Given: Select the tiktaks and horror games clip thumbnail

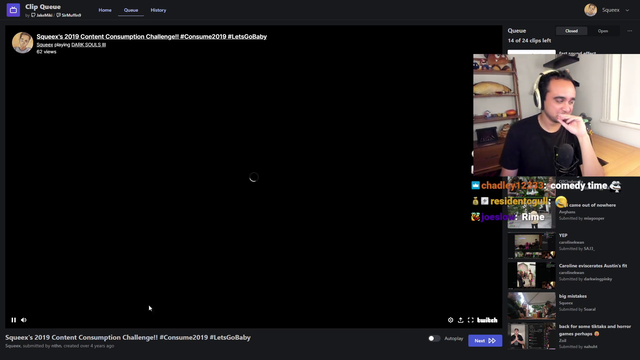Looking at the screenshot, I should 531,336.
